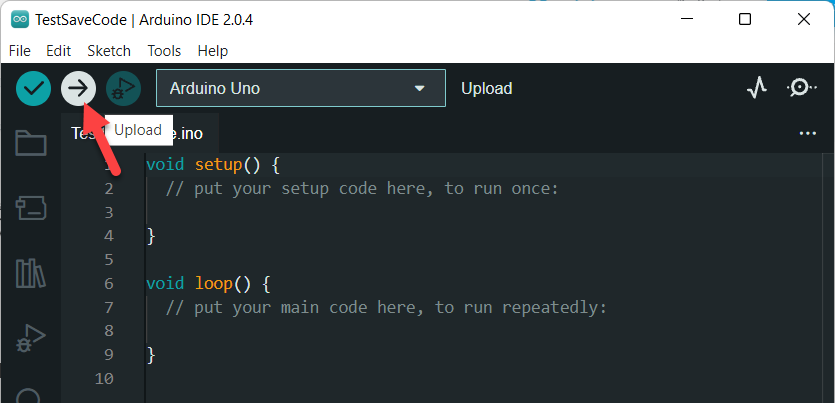Screen dimensions: 835x403
Task: Click the main code comment line
Action: coord(386,308)
